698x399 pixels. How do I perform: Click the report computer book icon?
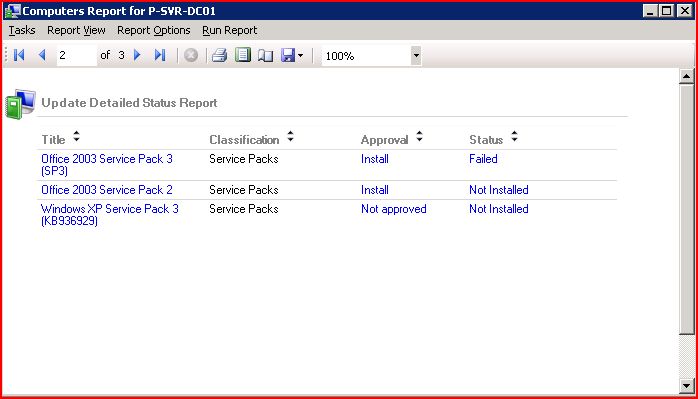[x=20, y=104]
